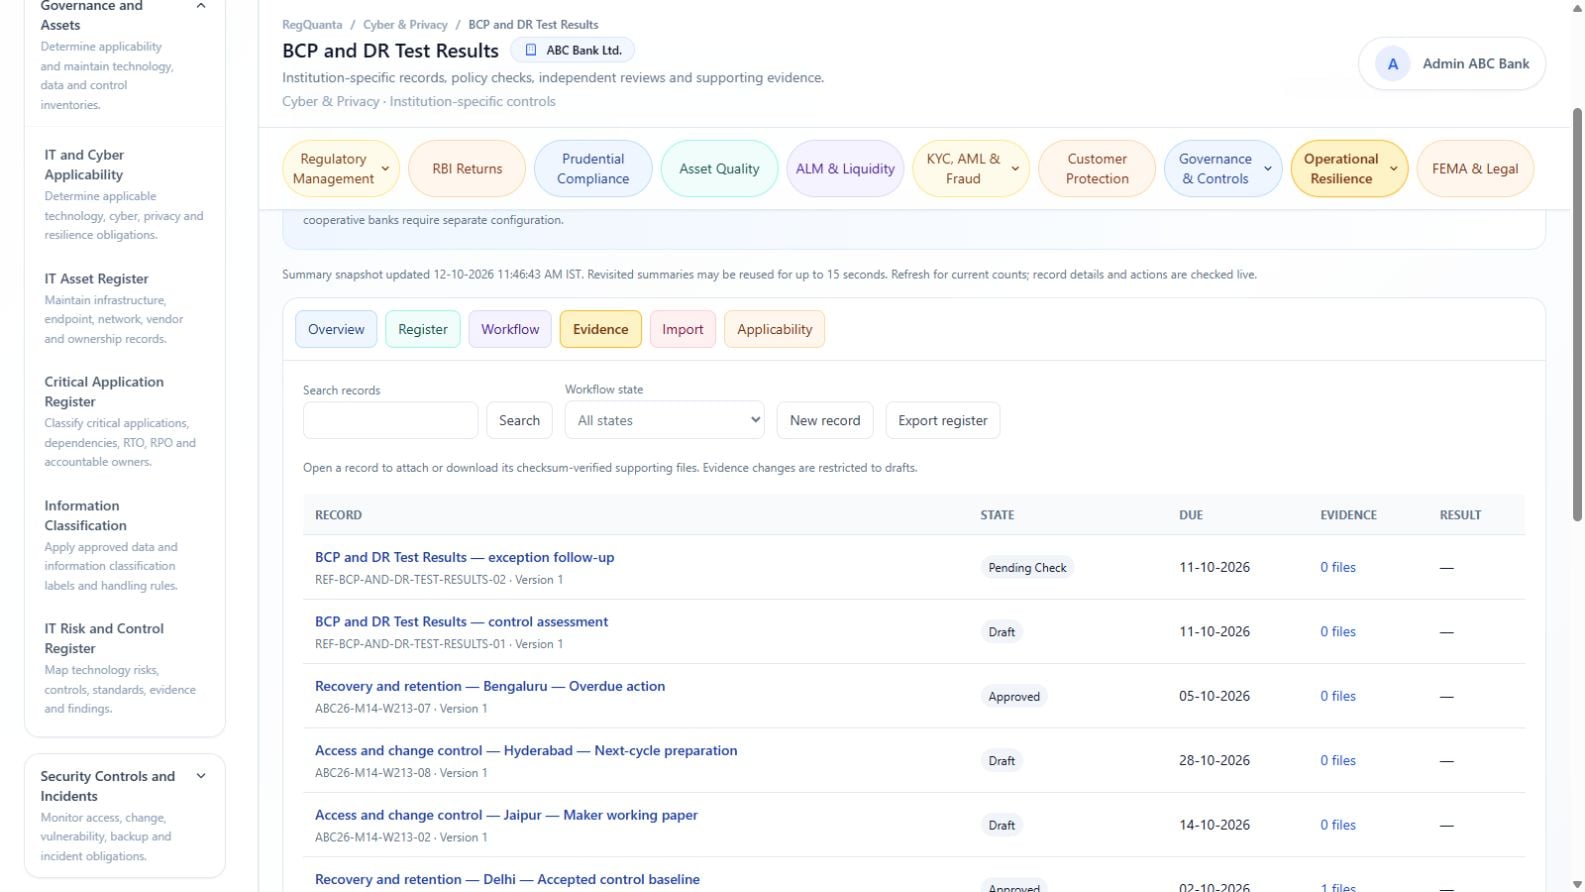The image size is (1585, 892).
Task: Expand the Governance & Controls dropdown chevron
Action: click(1268, 169)
